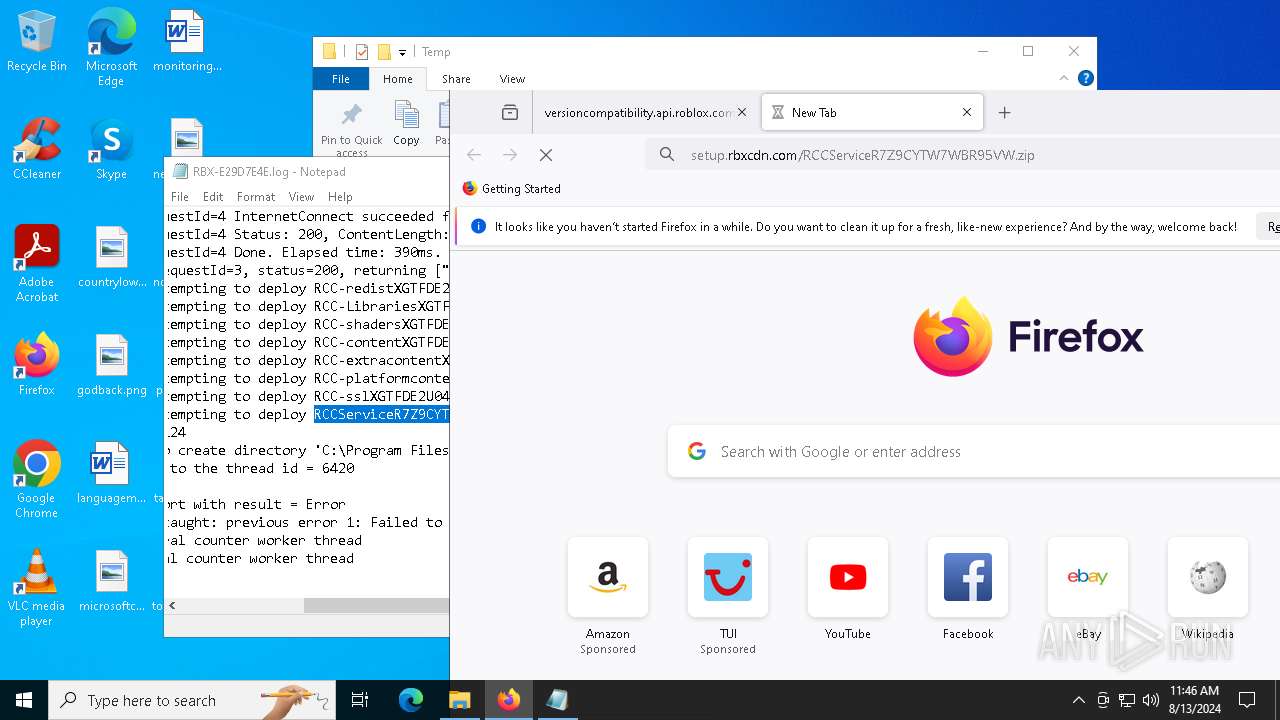Open the network icon in system tray

(x=1127, y=700)
